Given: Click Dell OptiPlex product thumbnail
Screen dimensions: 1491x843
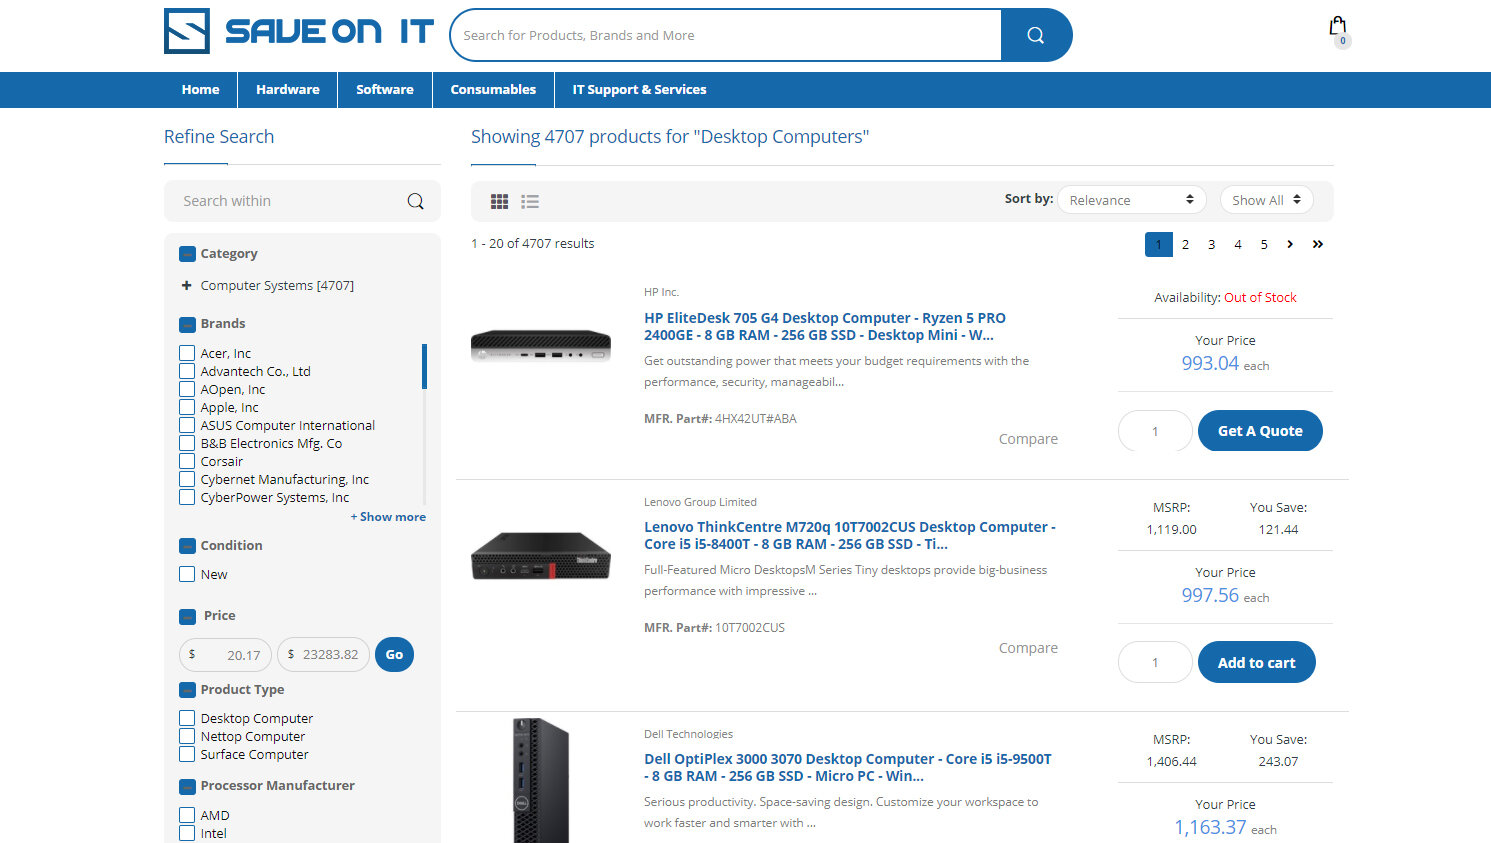Looking at the screenshot, I should 541,780.
